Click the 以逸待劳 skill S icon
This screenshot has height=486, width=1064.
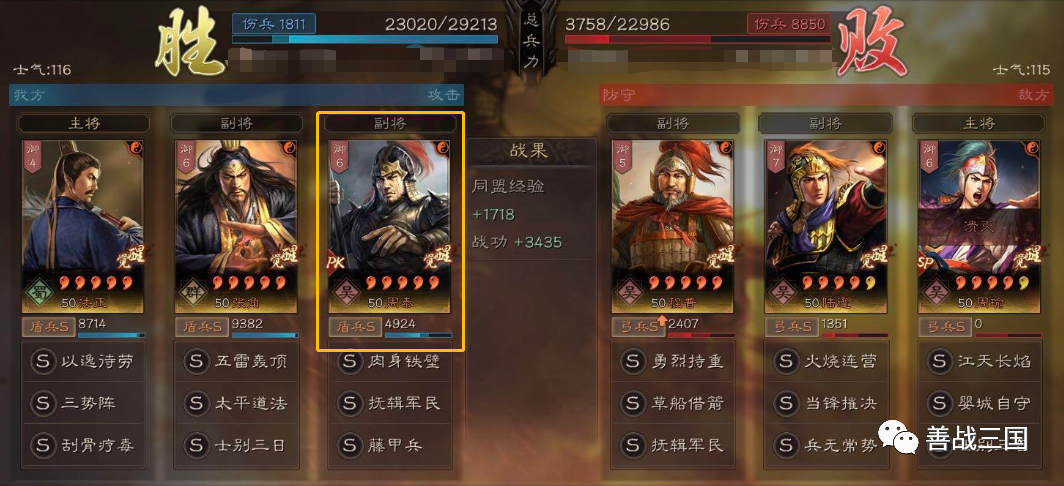click(x=42, y=361)
